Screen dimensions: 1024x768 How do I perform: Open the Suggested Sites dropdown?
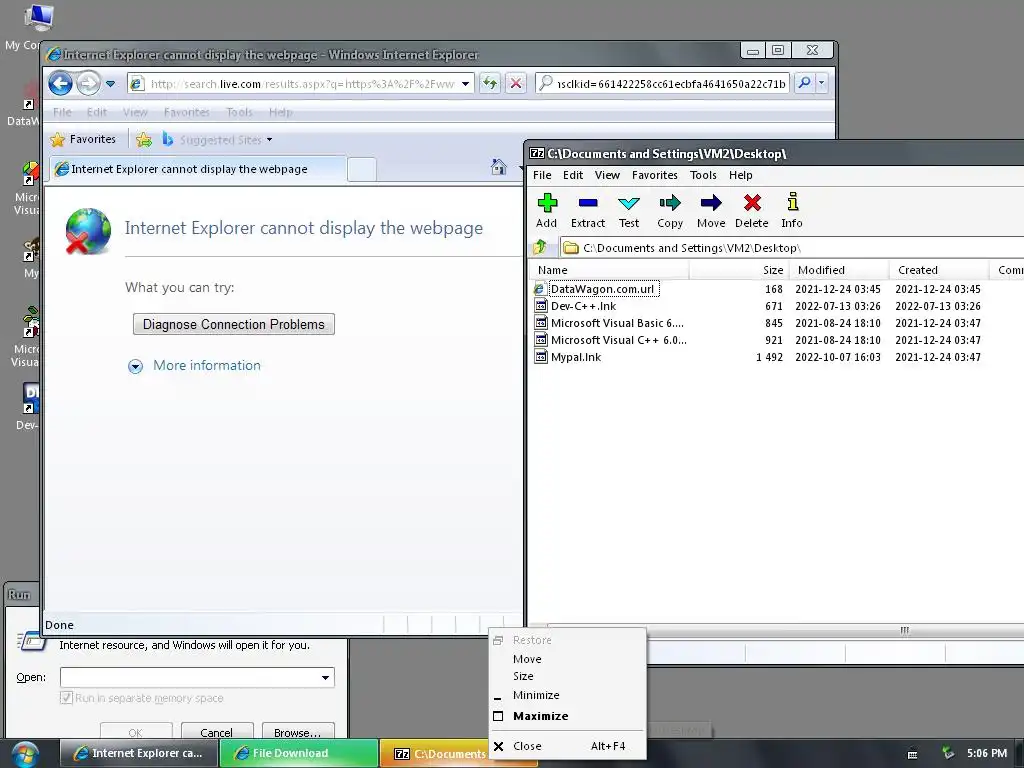pos(269,140)
